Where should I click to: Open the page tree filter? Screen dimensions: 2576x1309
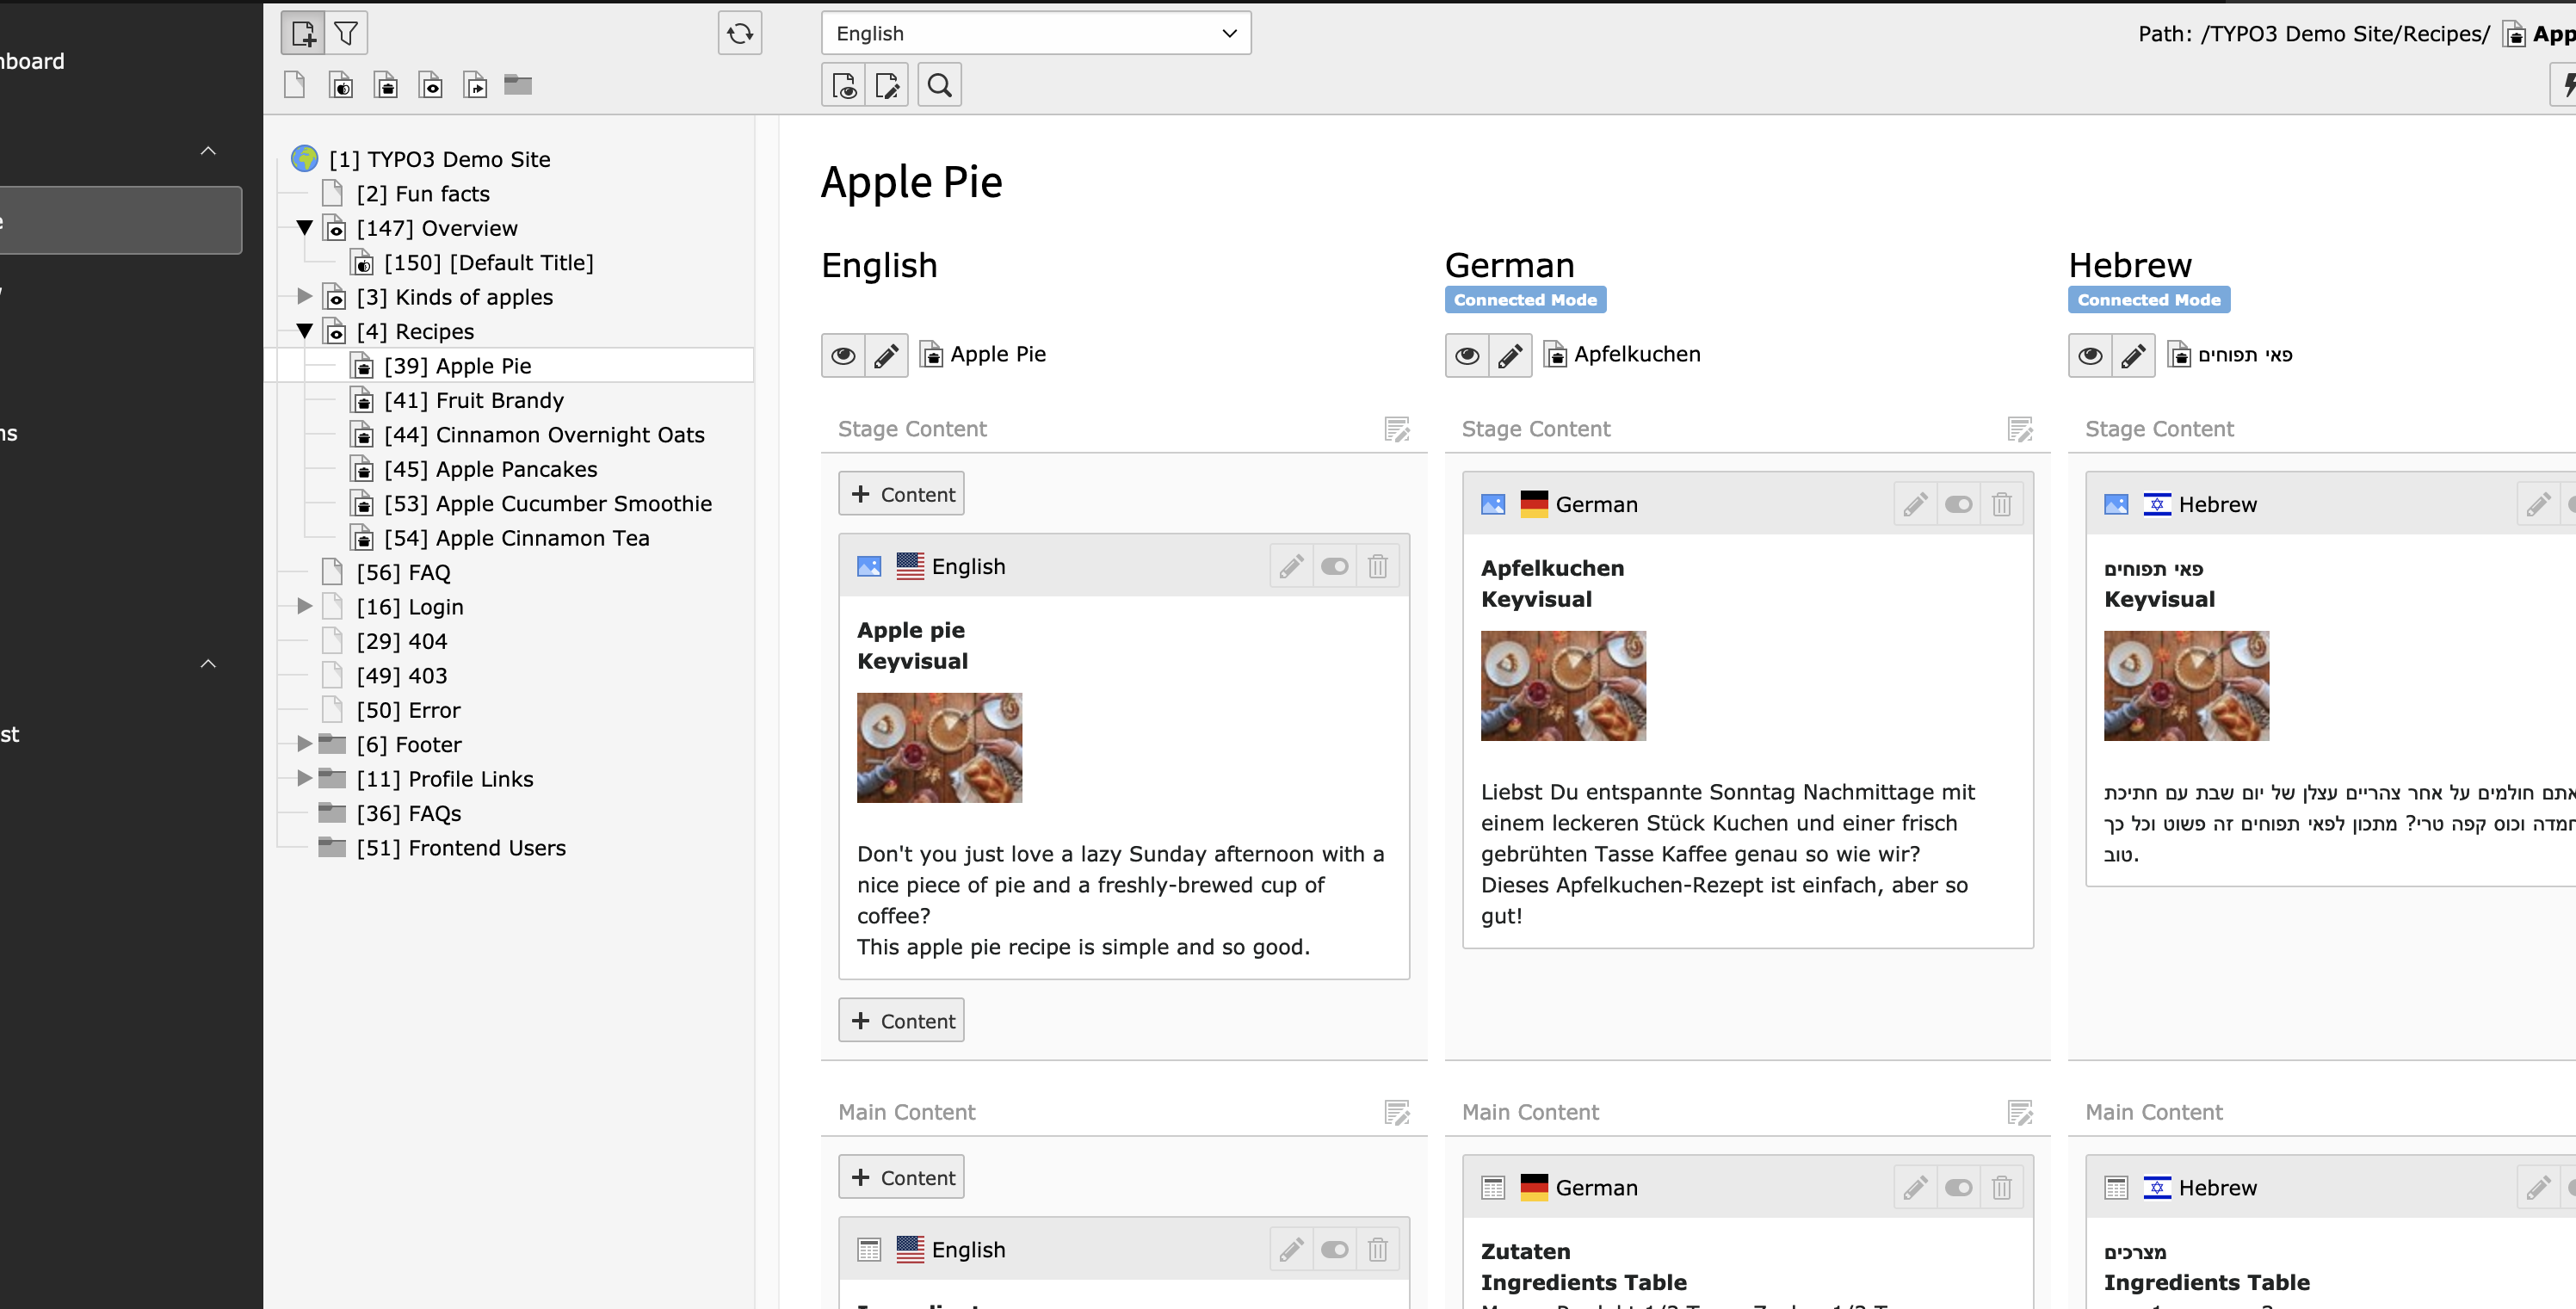point(346,33)
